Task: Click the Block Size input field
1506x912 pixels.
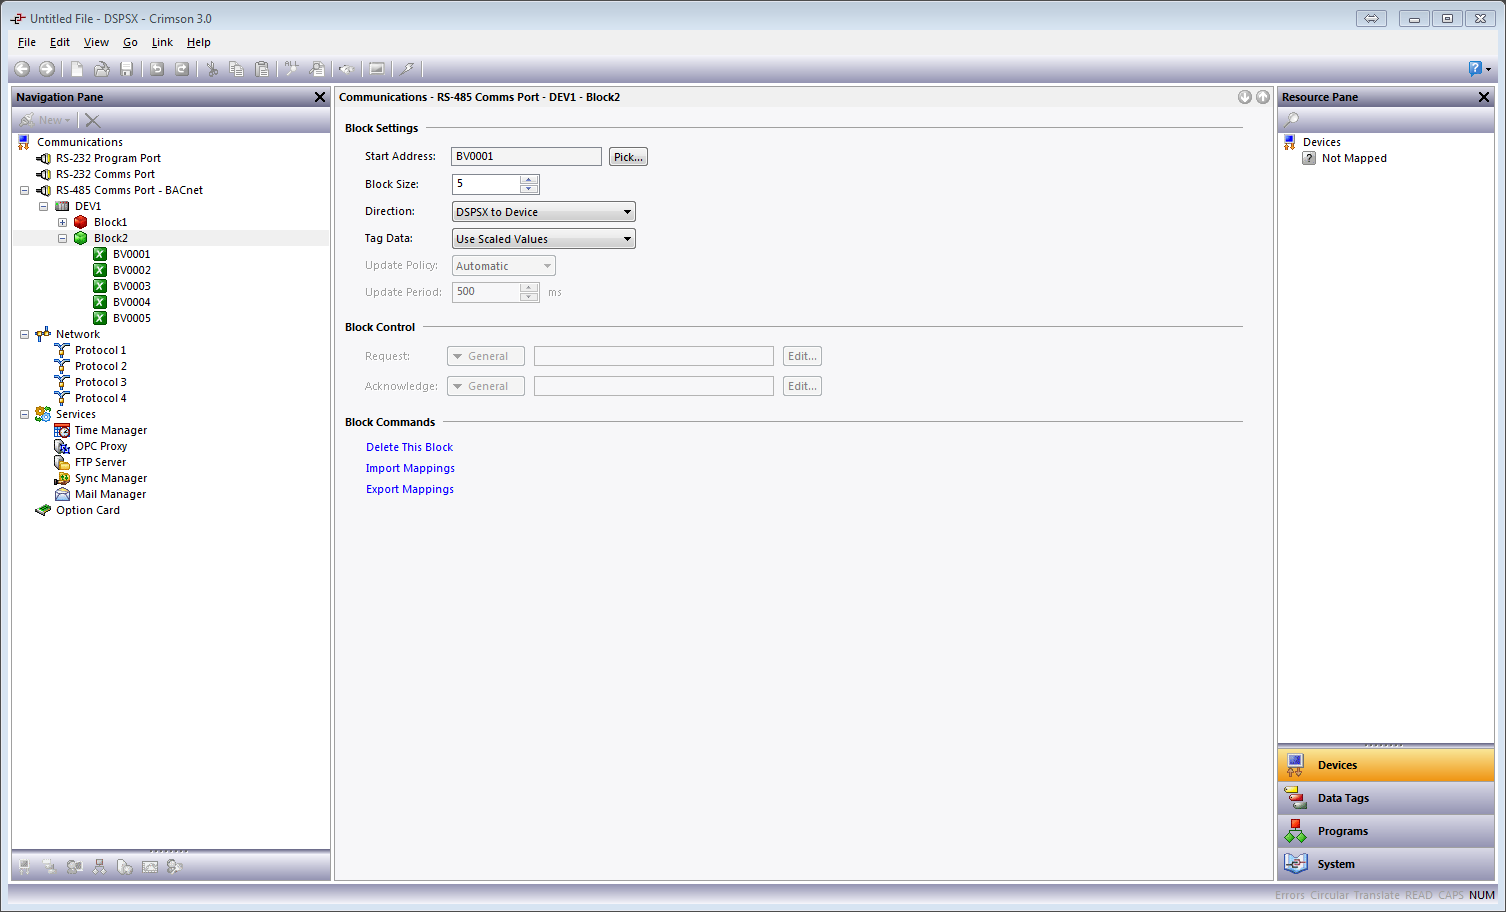Action: pos(486,184)
